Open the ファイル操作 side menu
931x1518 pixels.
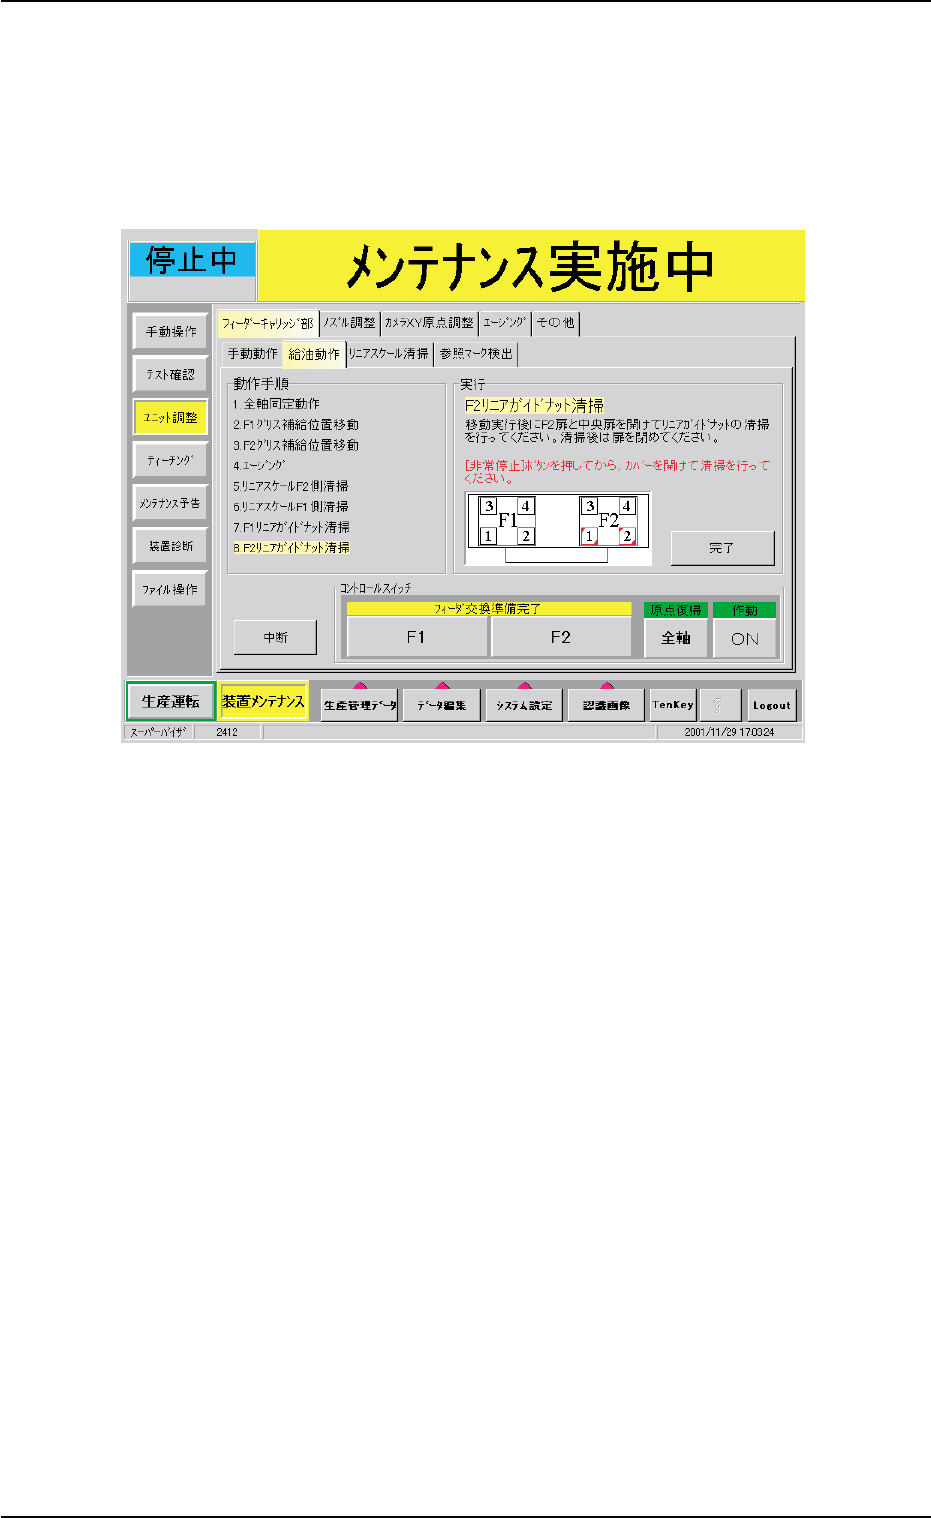click(170, 589)
